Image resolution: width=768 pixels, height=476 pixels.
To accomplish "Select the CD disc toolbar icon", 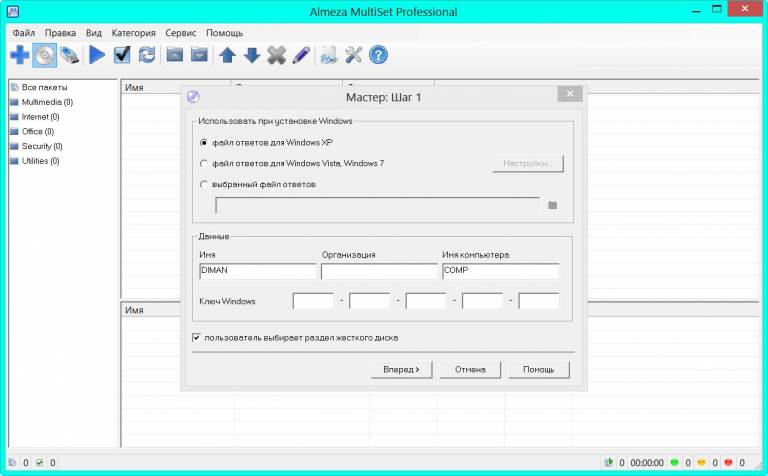I will pyautogui.click(x=45, y=55).
